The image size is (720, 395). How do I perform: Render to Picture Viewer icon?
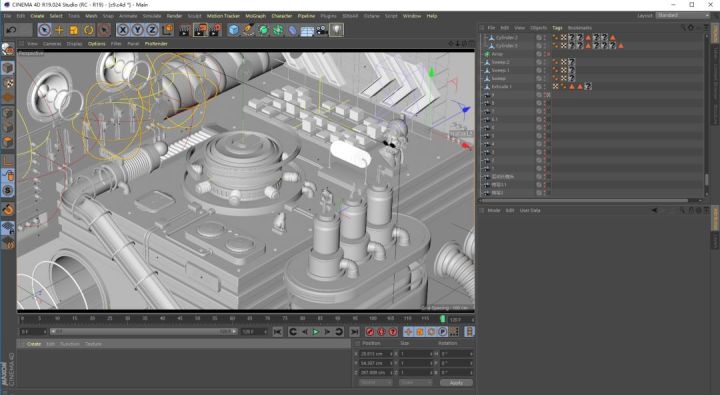[200, 30]
